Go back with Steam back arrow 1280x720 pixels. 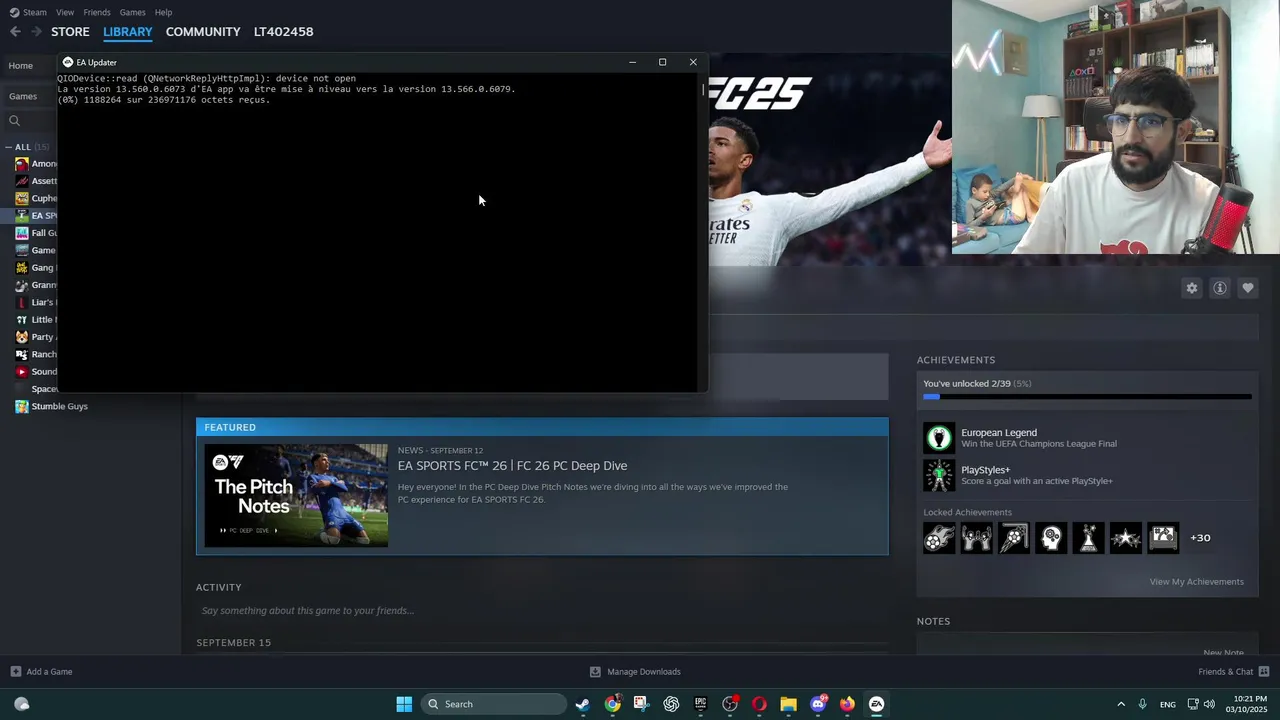(x=15, y=32)
